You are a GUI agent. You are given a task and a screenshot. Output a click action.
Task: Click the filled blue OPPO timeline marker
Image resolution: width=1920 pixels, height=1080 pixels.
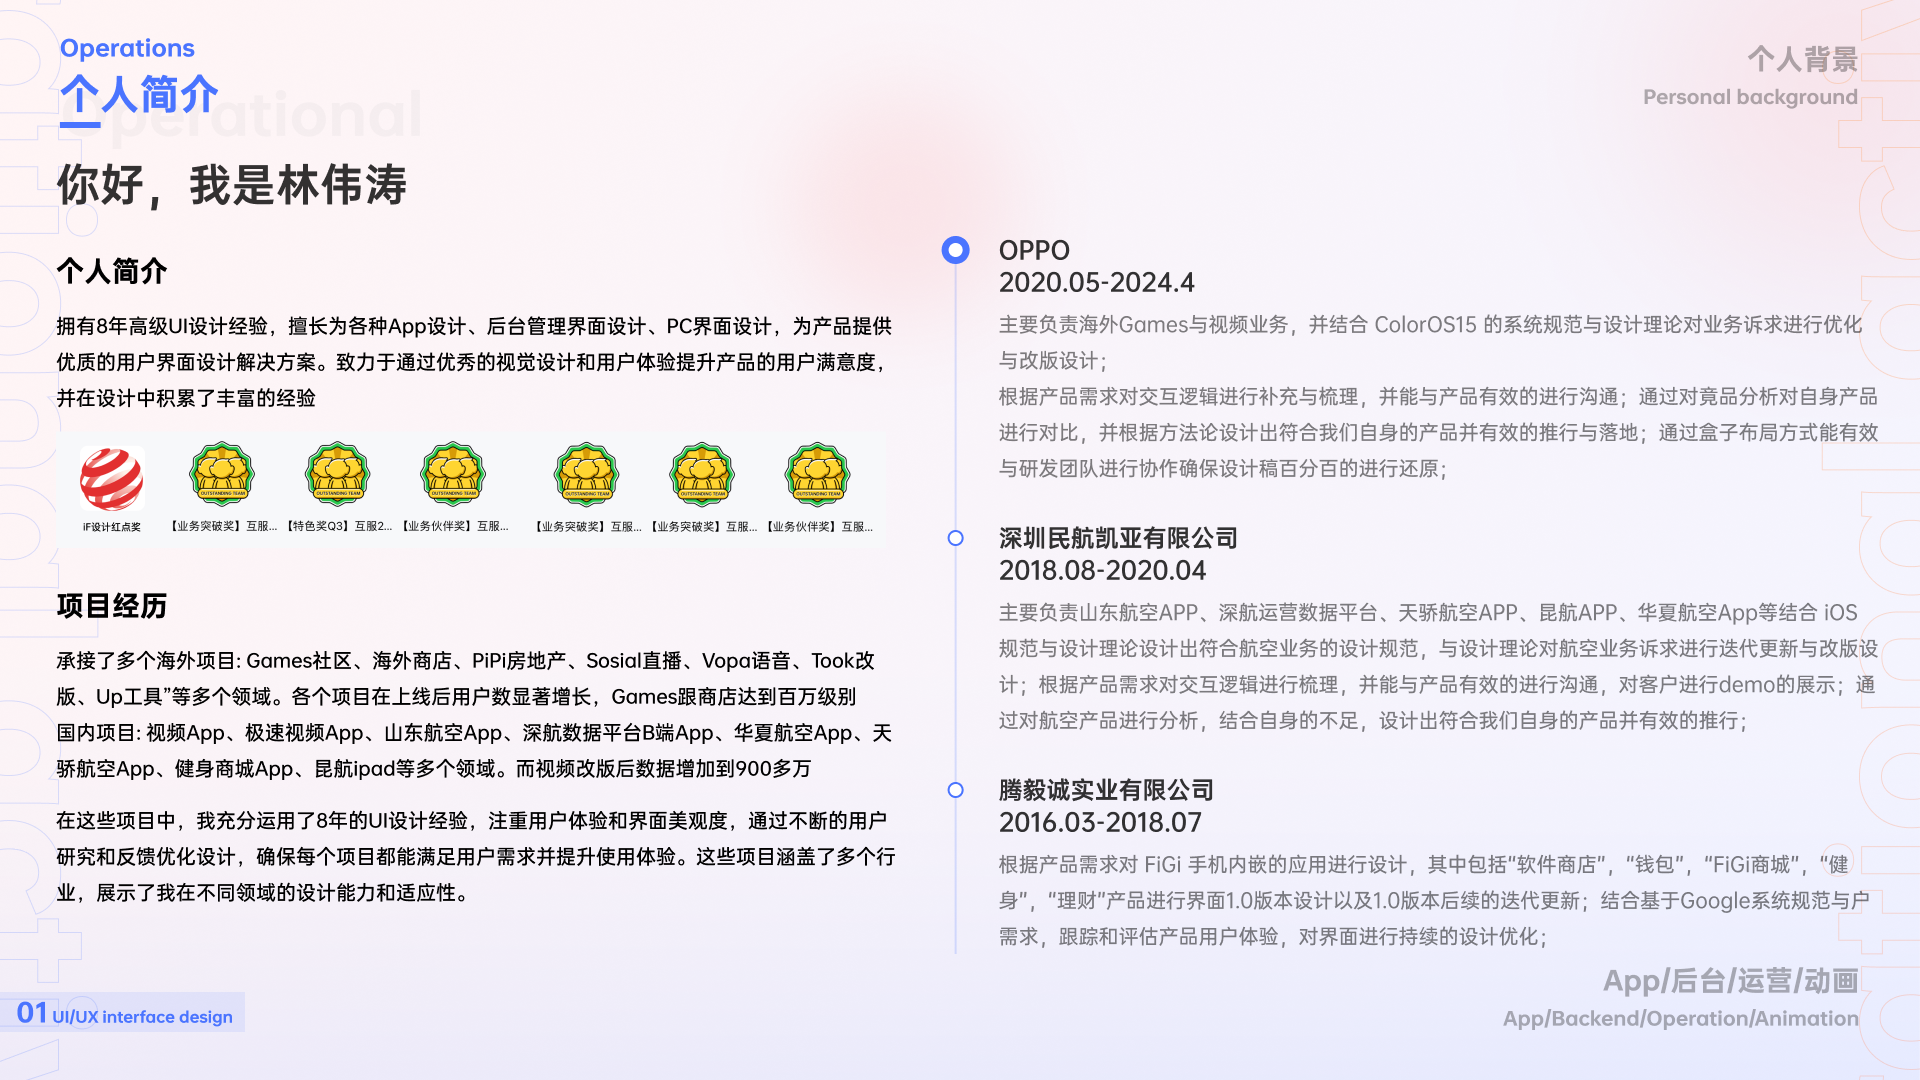(x=955, y=250)
